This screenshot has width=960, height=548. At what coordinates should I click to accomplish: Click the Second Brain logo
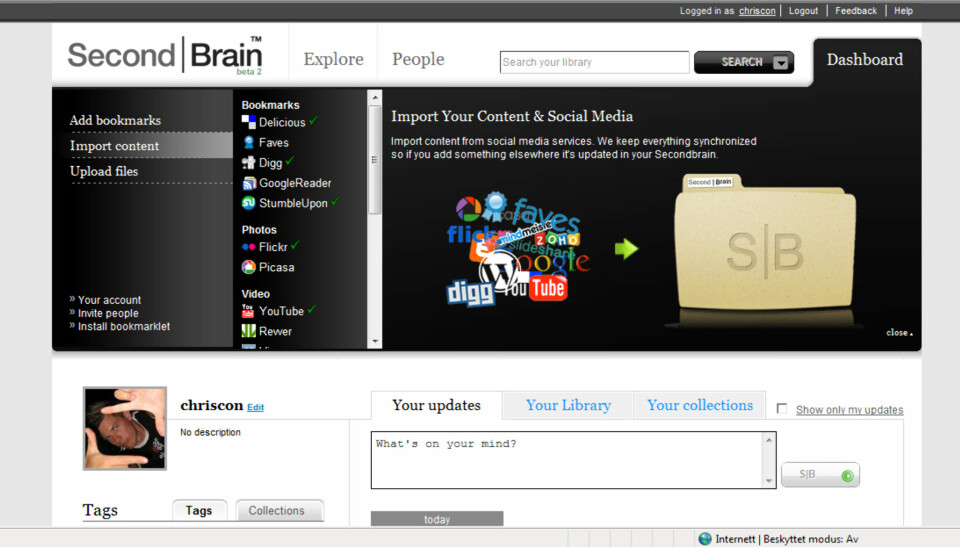pos(165,56)
